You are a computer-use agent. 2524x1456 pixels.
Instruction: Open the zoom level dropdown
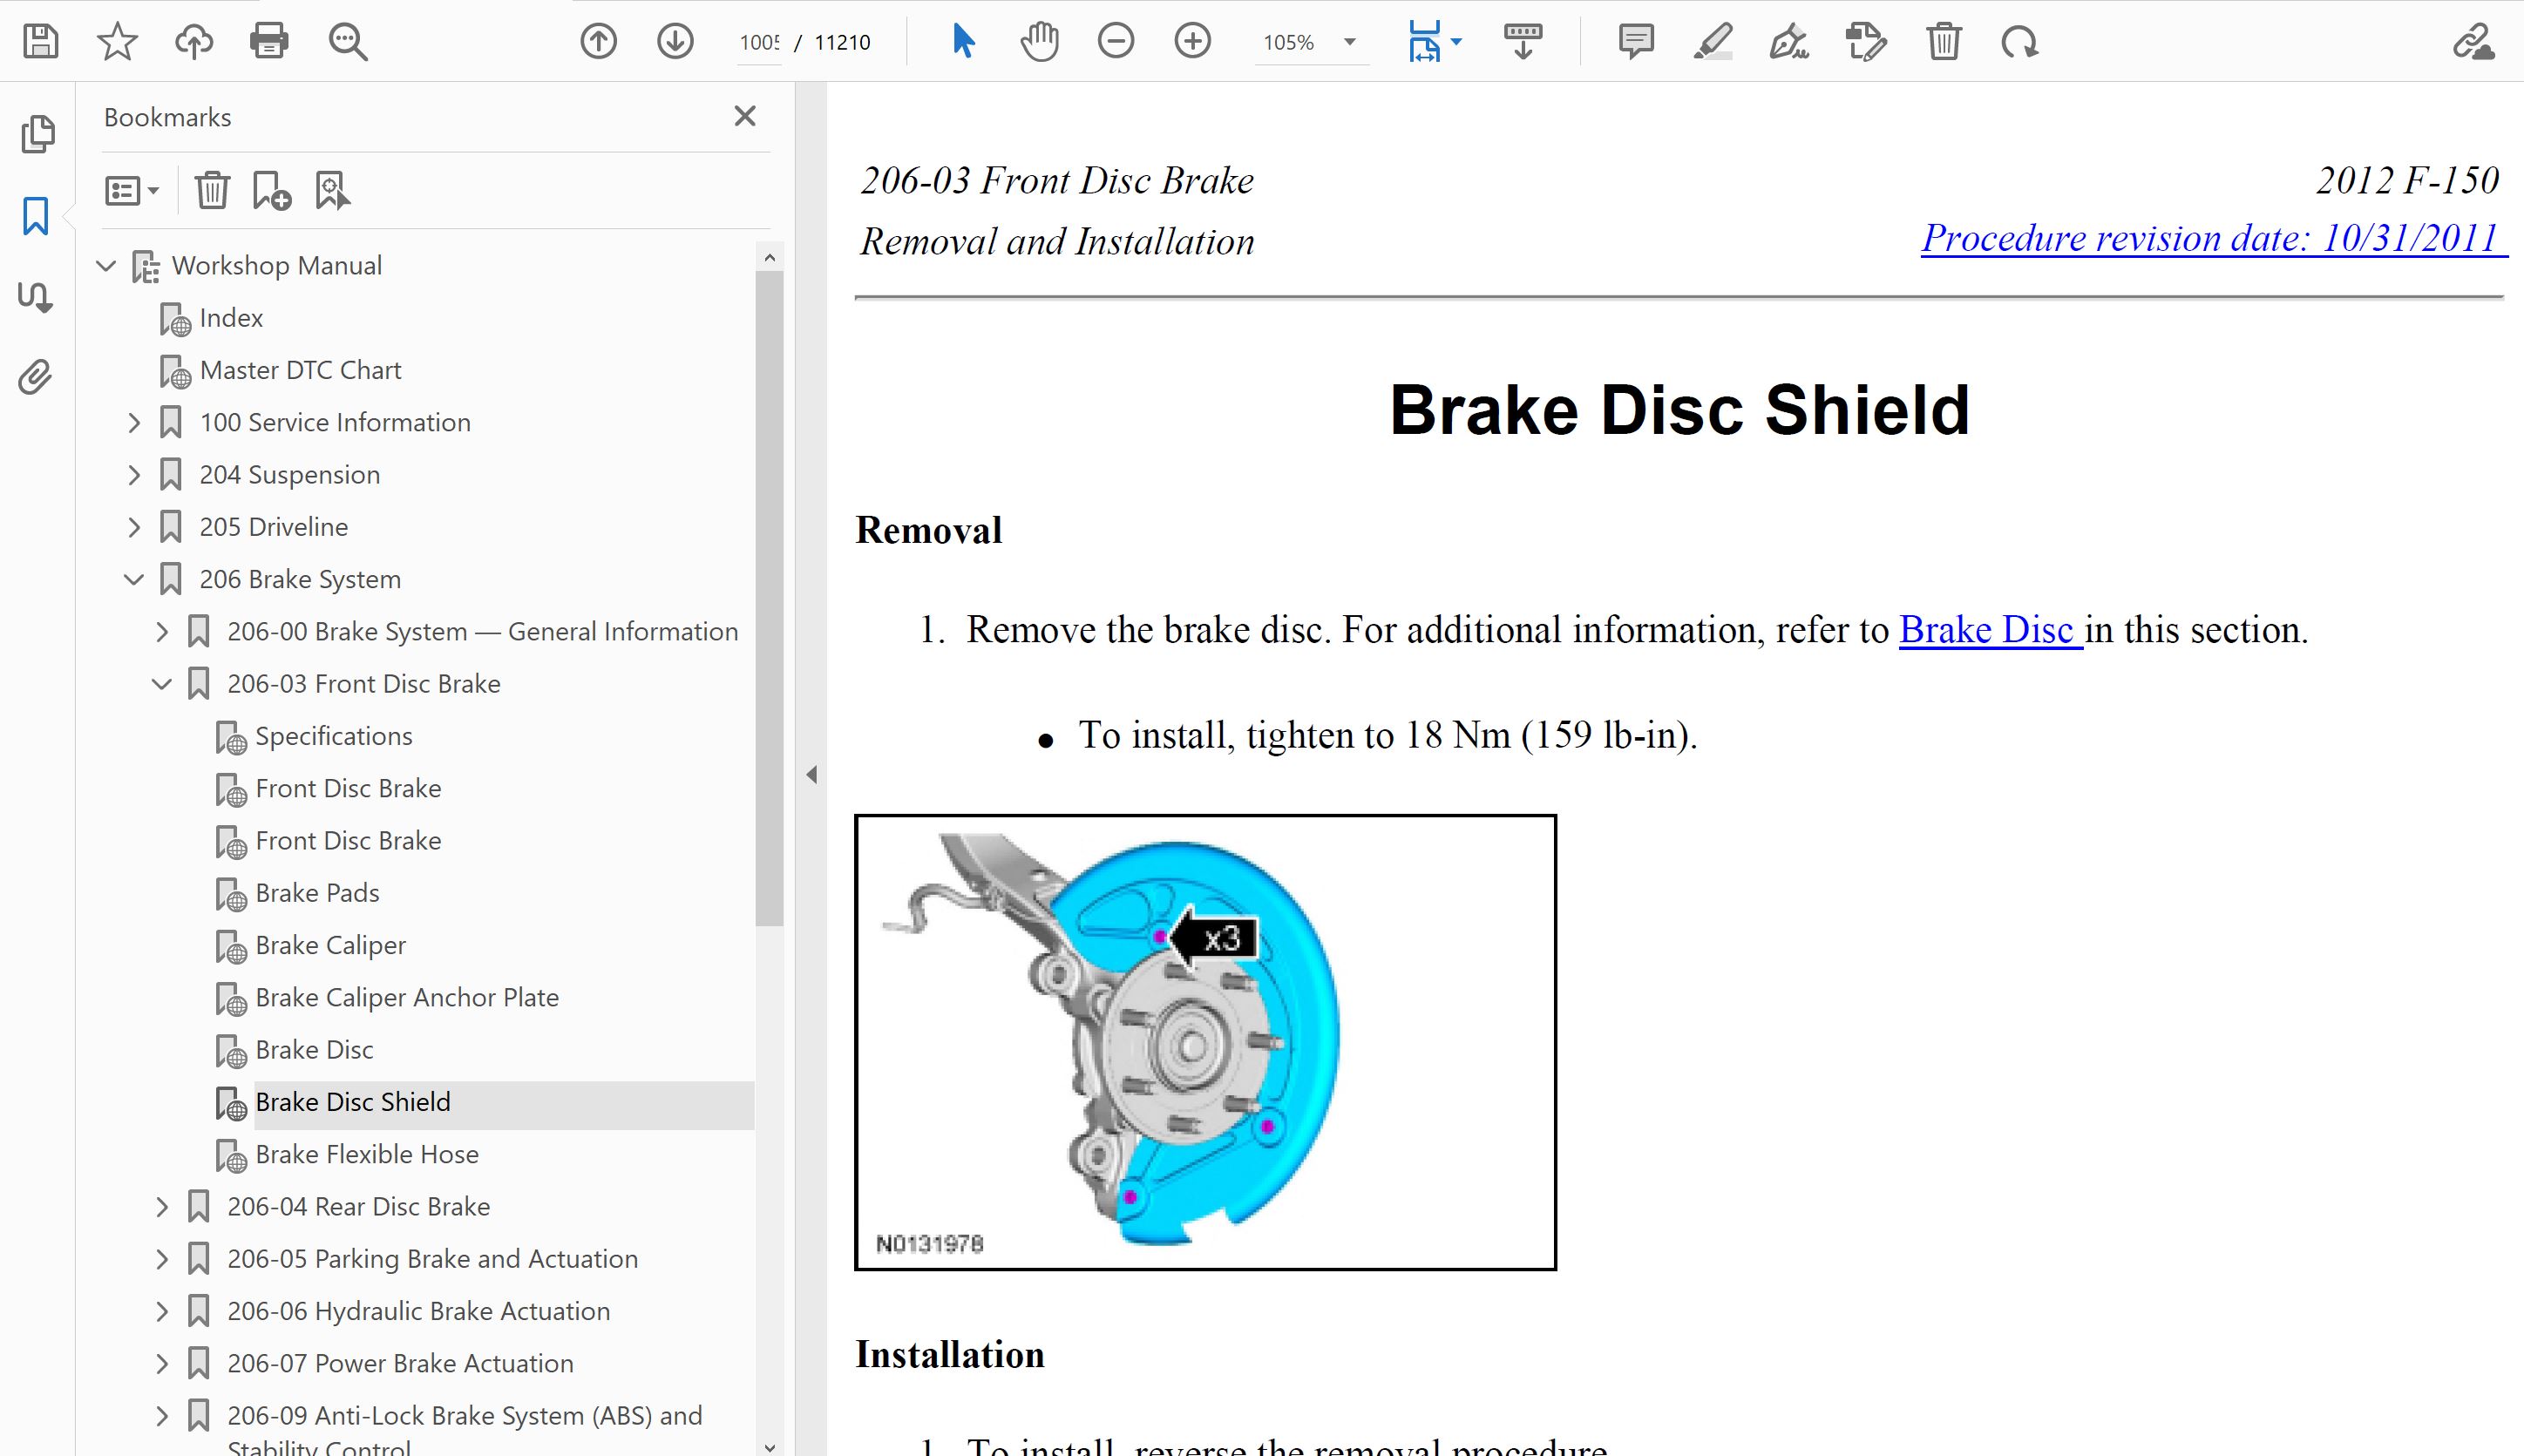1349,42
